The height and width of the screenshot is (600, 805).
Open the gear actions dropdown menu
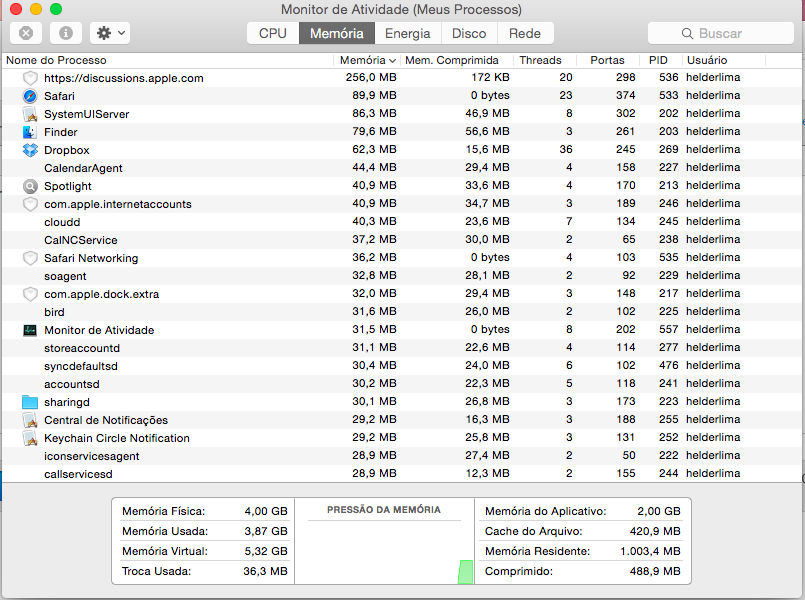tap(110, 33)
